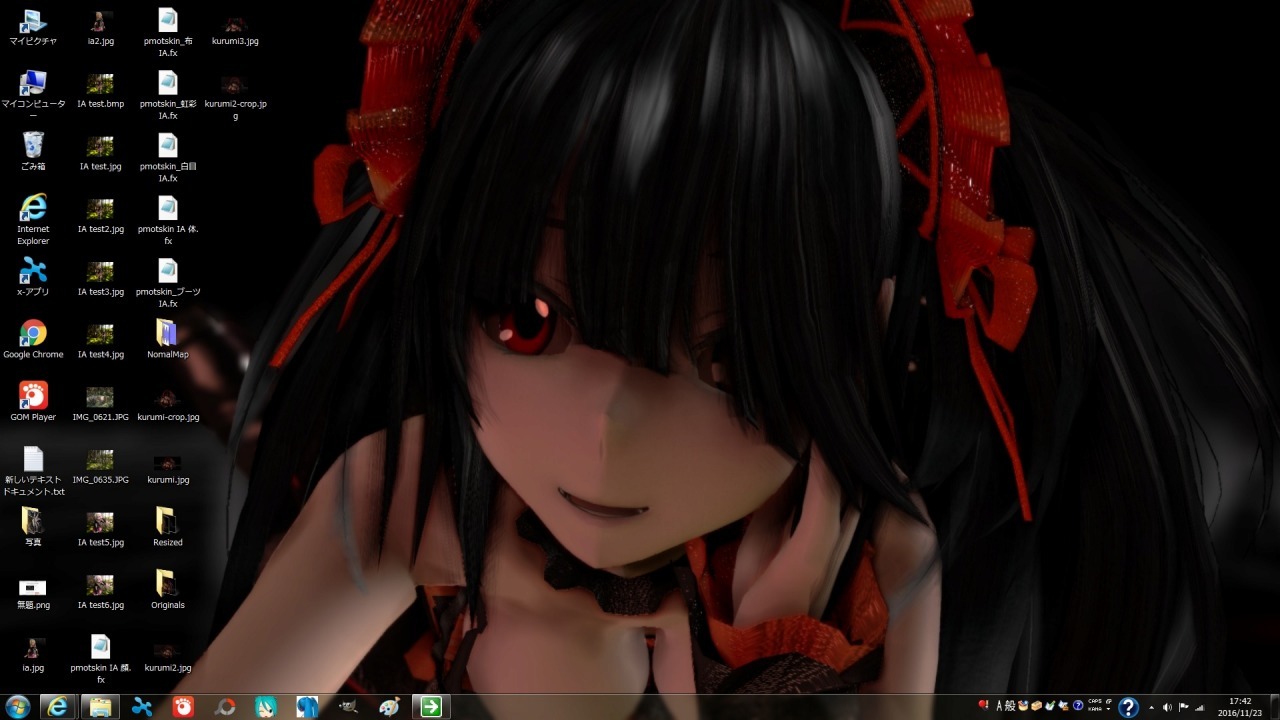
Task: Show hidden tray icons arrow
Action: [1151, 707]
